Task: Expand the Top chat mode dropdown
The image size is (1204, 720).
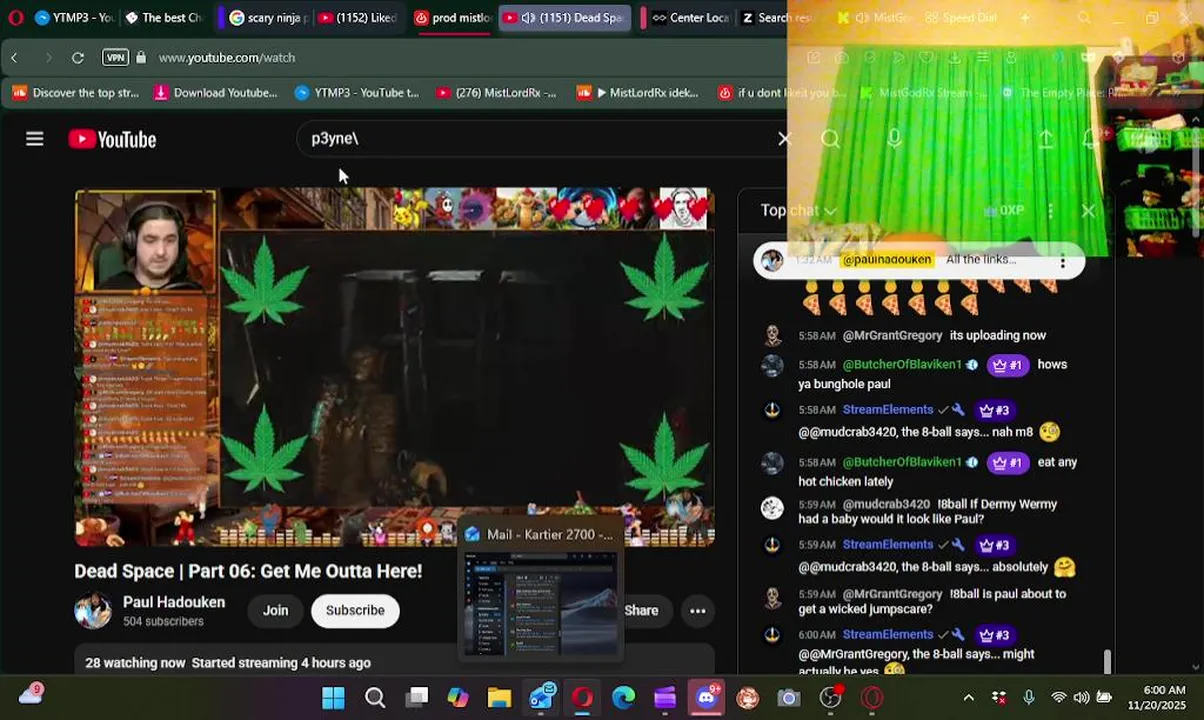Action: point(798,211)
